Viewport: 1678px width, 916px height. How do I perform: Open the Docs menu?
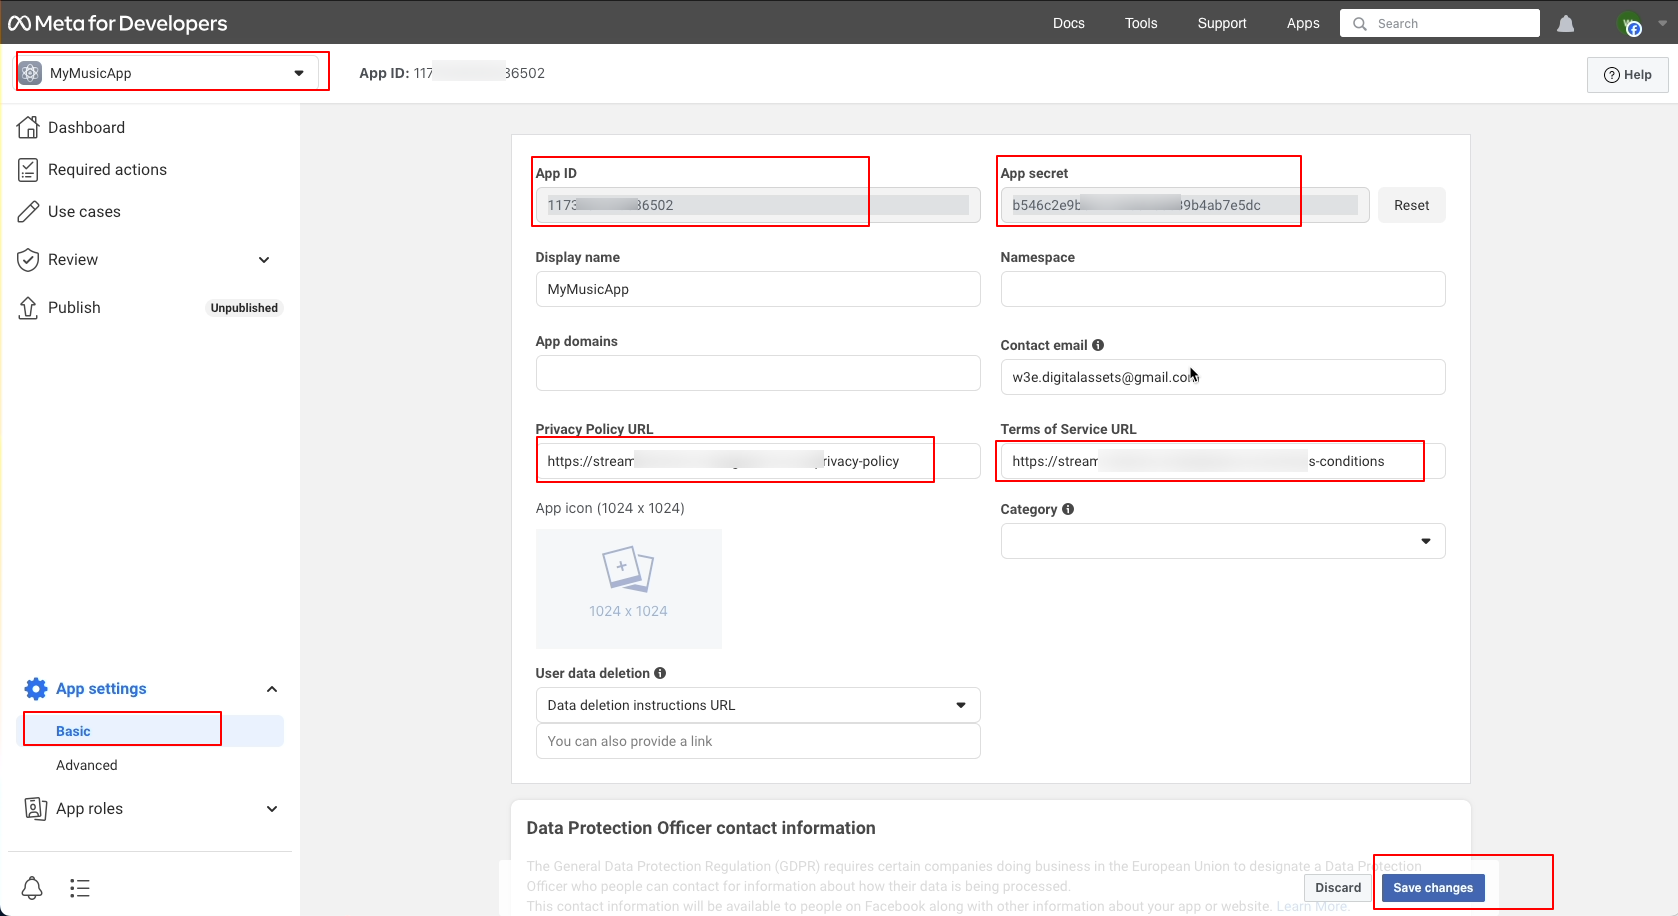coord(1068,23)
